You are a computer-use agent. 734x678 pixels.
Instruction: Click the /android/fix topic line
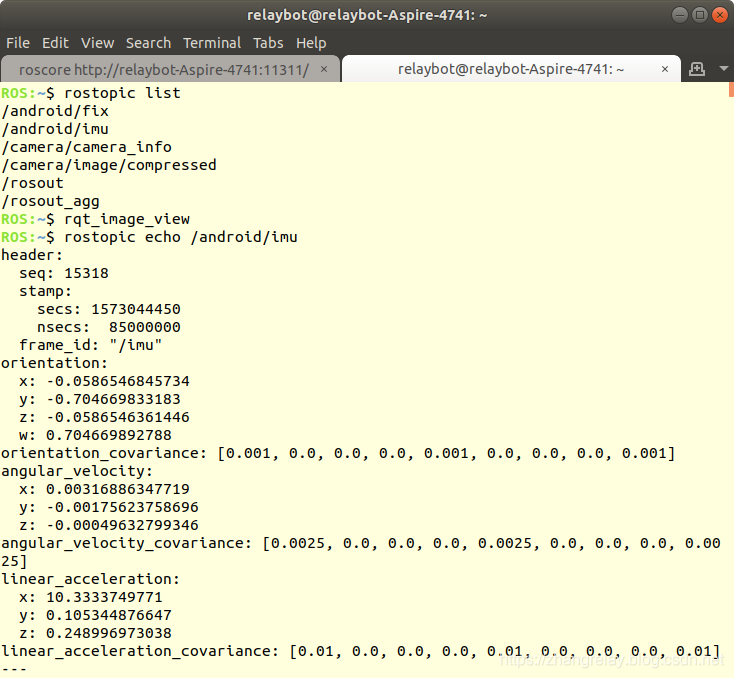[55, 111]
